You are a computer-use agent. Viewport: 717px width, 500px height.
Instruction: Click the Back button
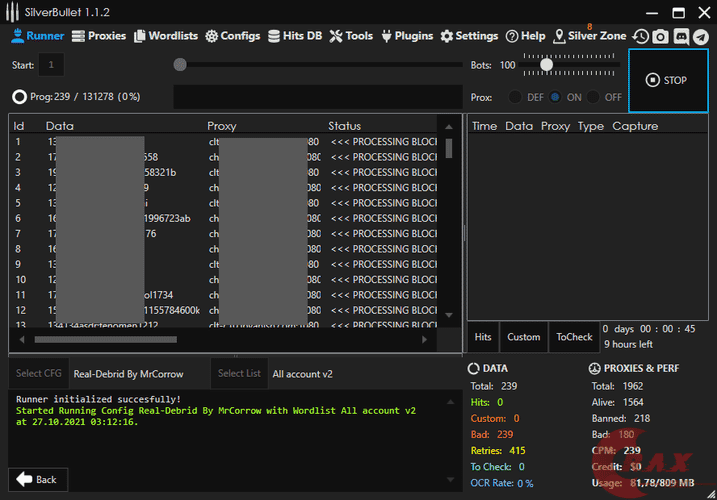pyautogui.click(x=36, y=480)
